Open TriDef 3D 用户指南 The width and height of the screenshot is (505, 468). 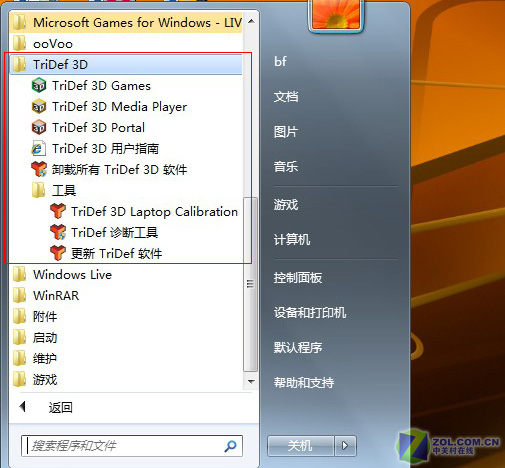105,149
